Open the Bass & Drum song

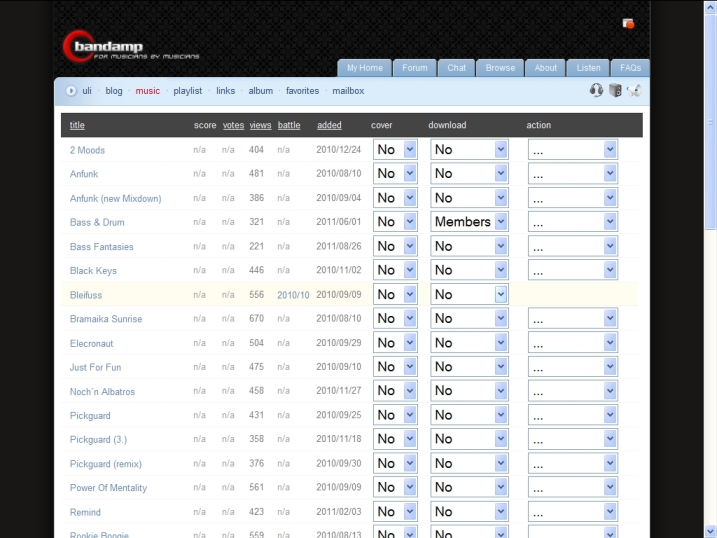97,222
